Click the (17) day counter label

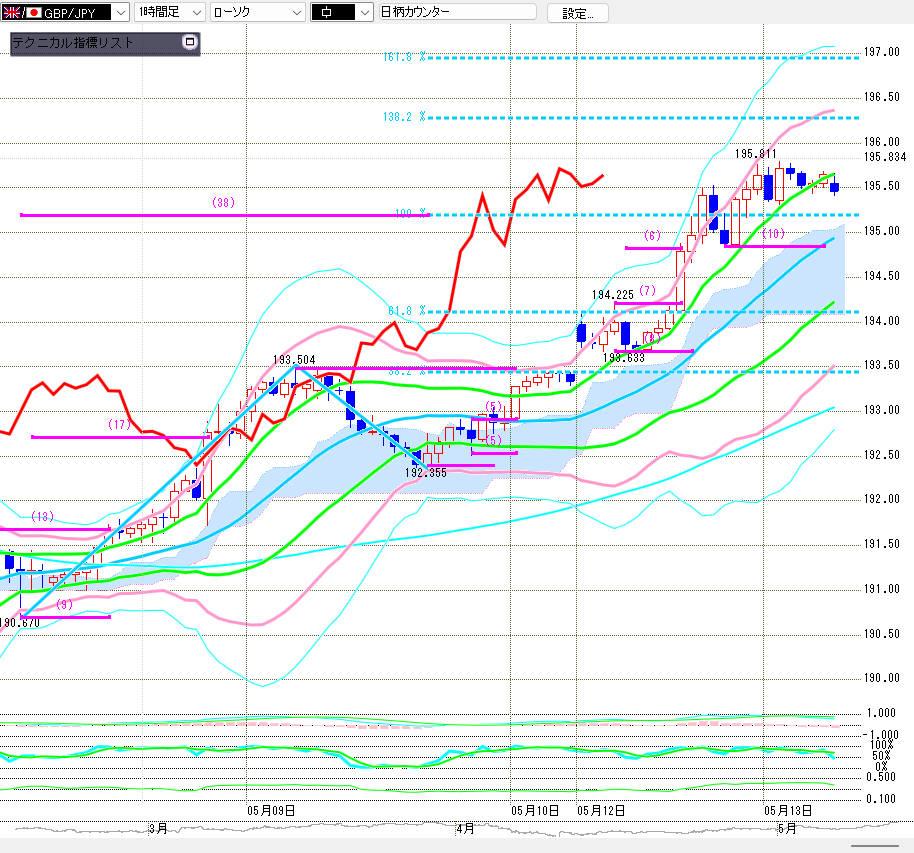point(119,424)
